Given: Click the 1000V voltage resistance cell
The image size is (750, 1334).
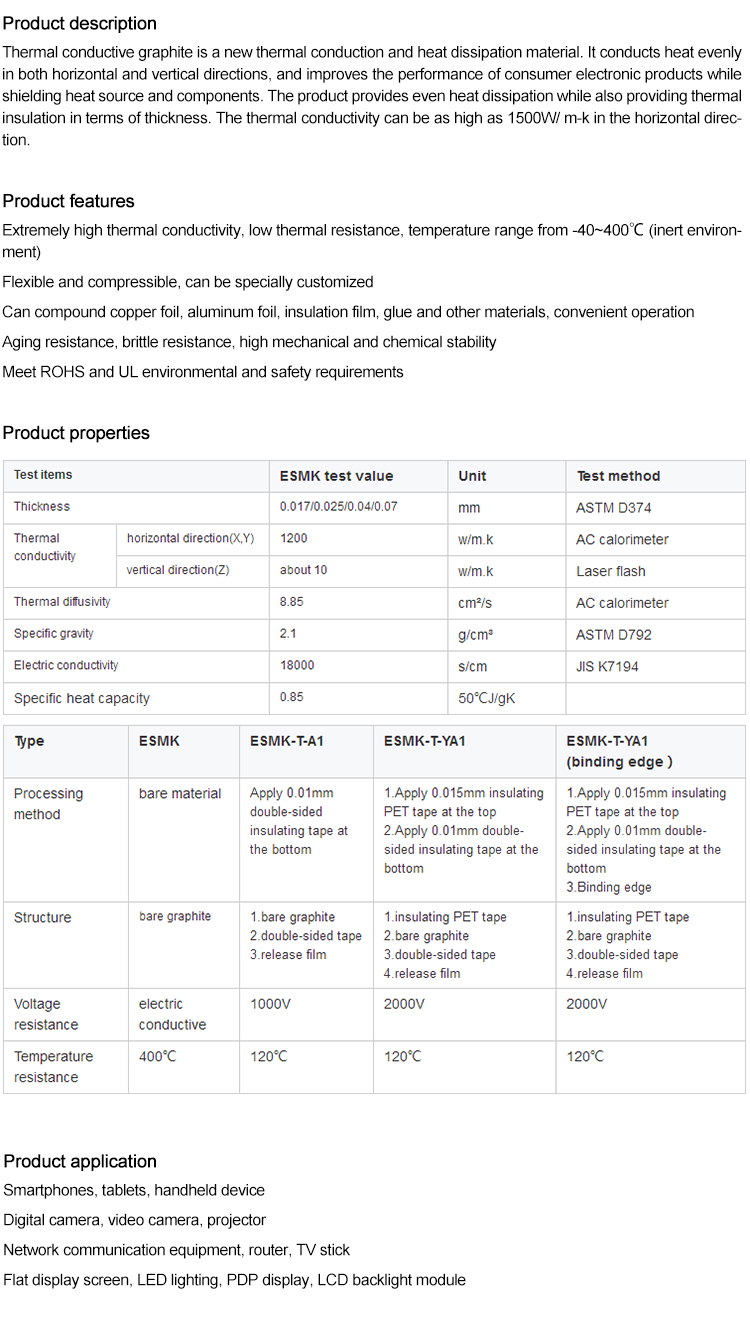Looking at the screenshot, I should point(271,1004).
